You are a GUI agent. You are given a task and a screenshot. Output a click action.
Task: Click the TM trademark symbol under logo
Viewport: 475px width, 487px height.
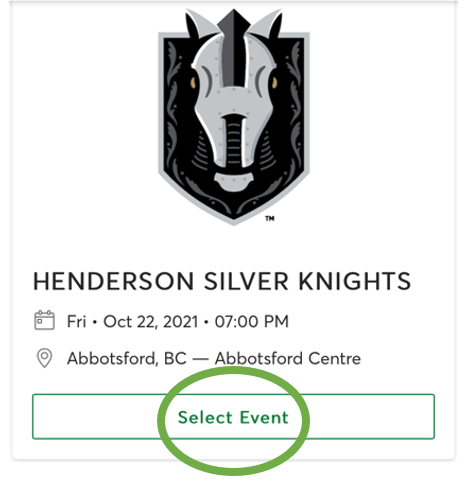(x=270, y=218)
